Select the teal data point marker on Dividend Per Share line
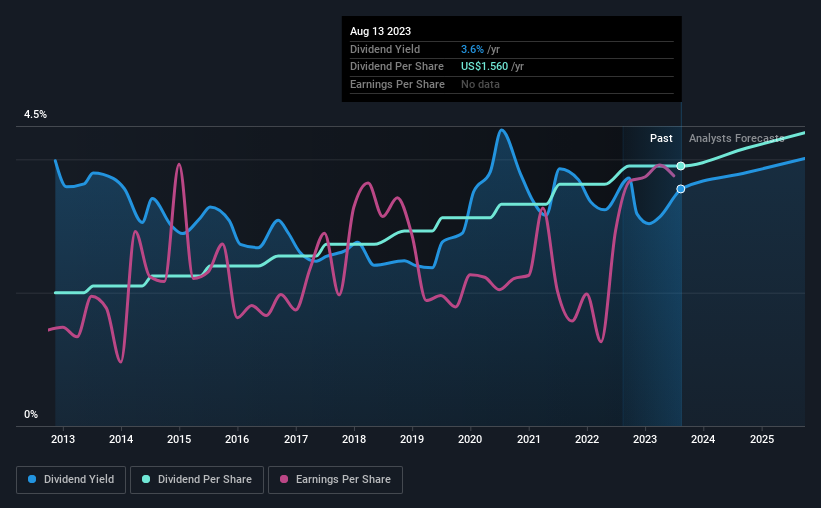The width and height of the screenshot is (821, 508). tap(681, 166)
